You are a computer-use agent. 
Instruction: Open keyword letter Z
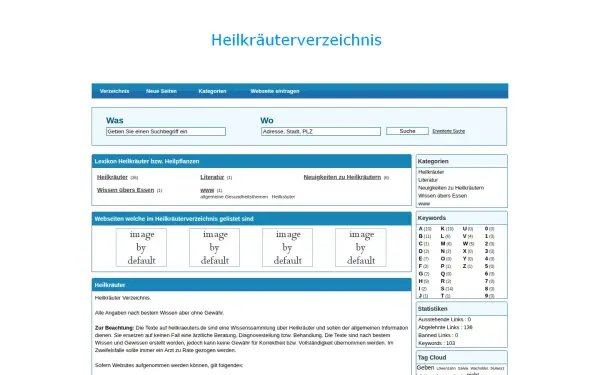(465, 266)
